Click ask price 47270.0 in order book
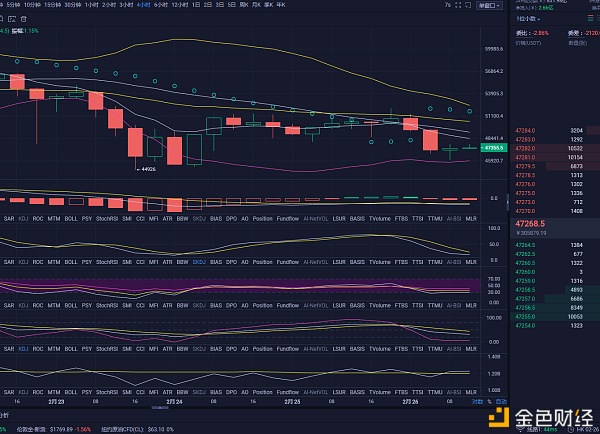600x434 pixels. (525, 211)
